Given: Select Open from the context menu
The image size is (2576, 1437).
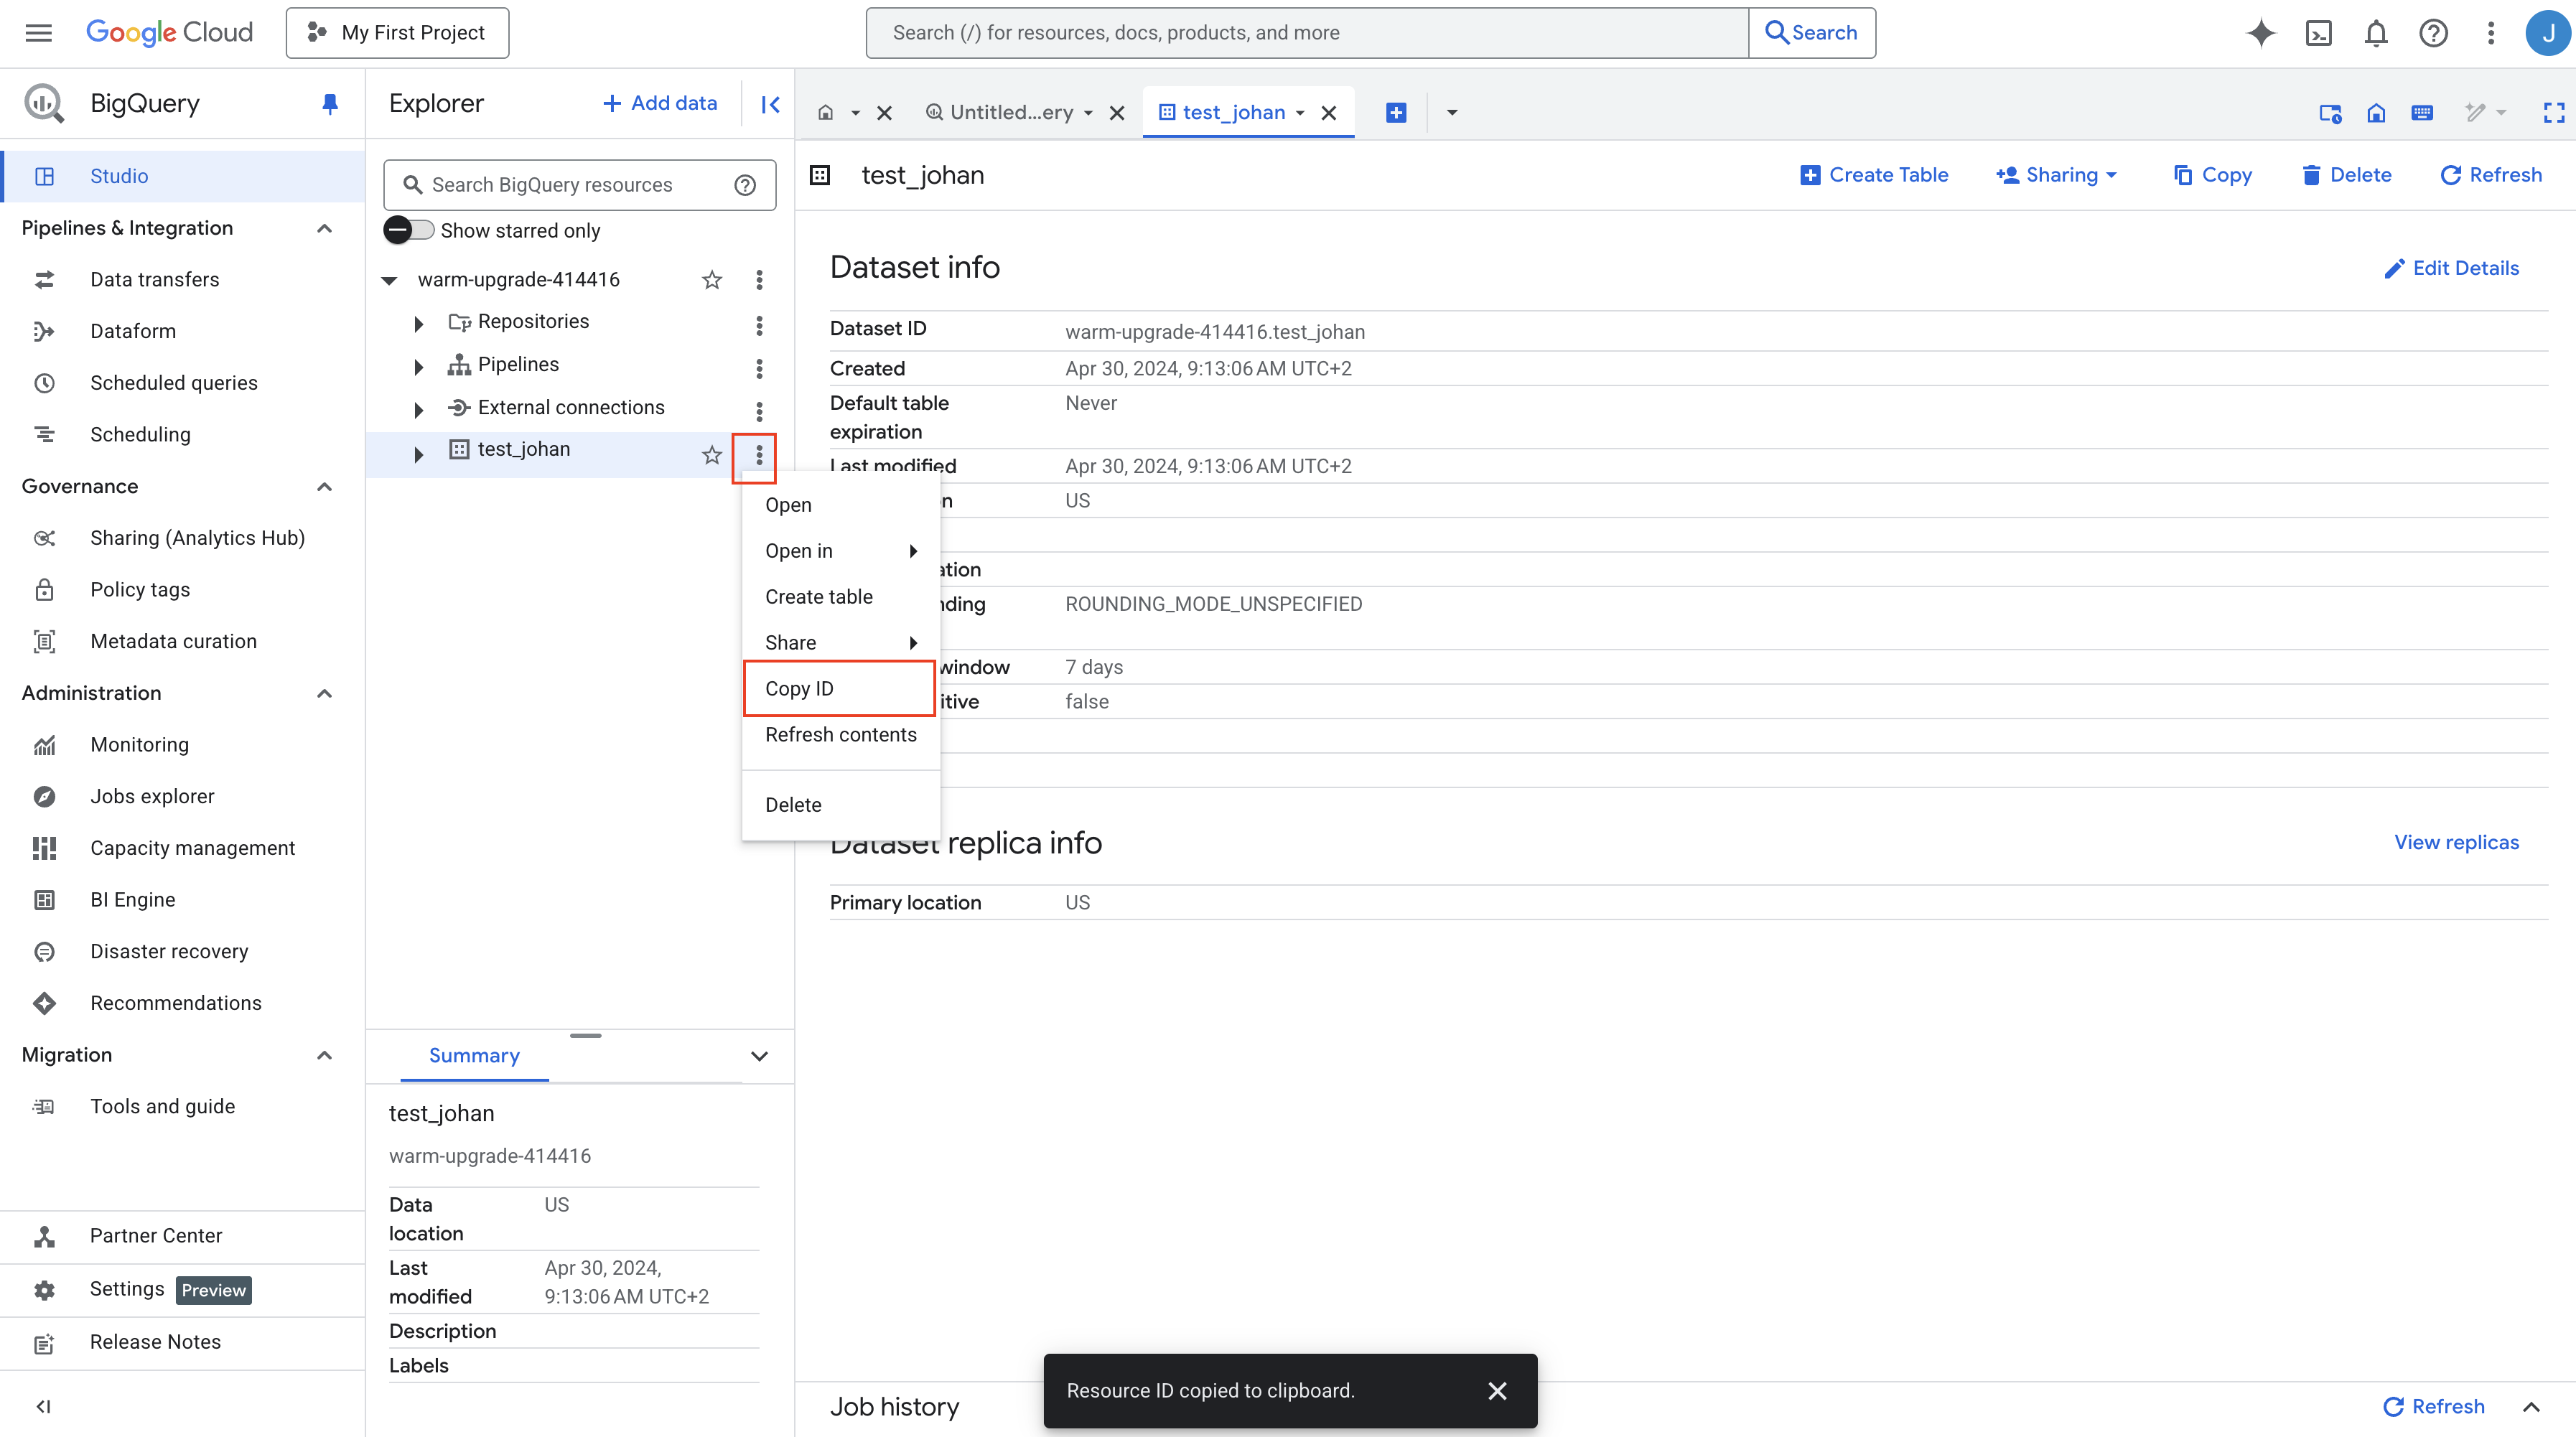Looking at the screenshot, I should pyautogui.click(x=841, y=505).
